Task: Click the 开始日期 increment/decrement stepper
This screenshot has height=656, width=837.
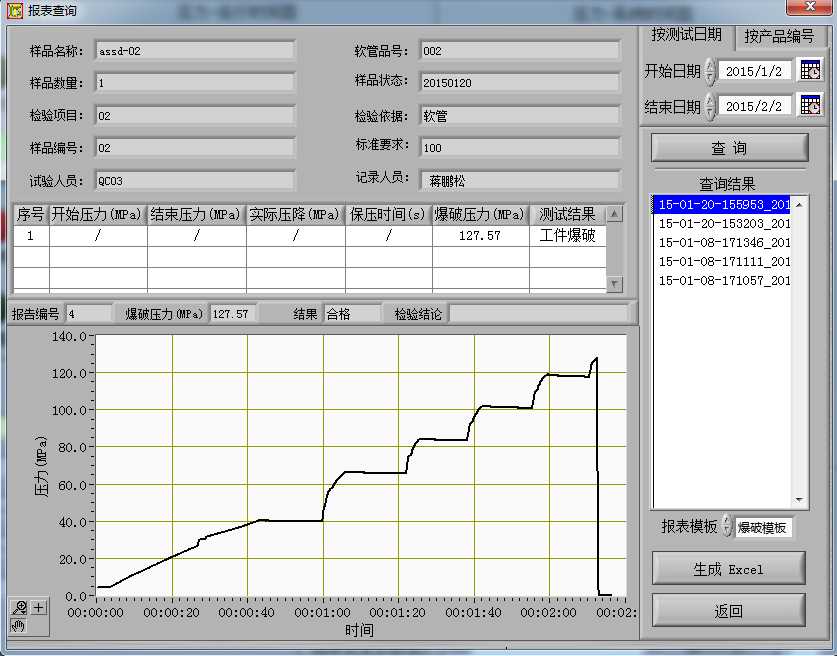Action: point(710,71)
